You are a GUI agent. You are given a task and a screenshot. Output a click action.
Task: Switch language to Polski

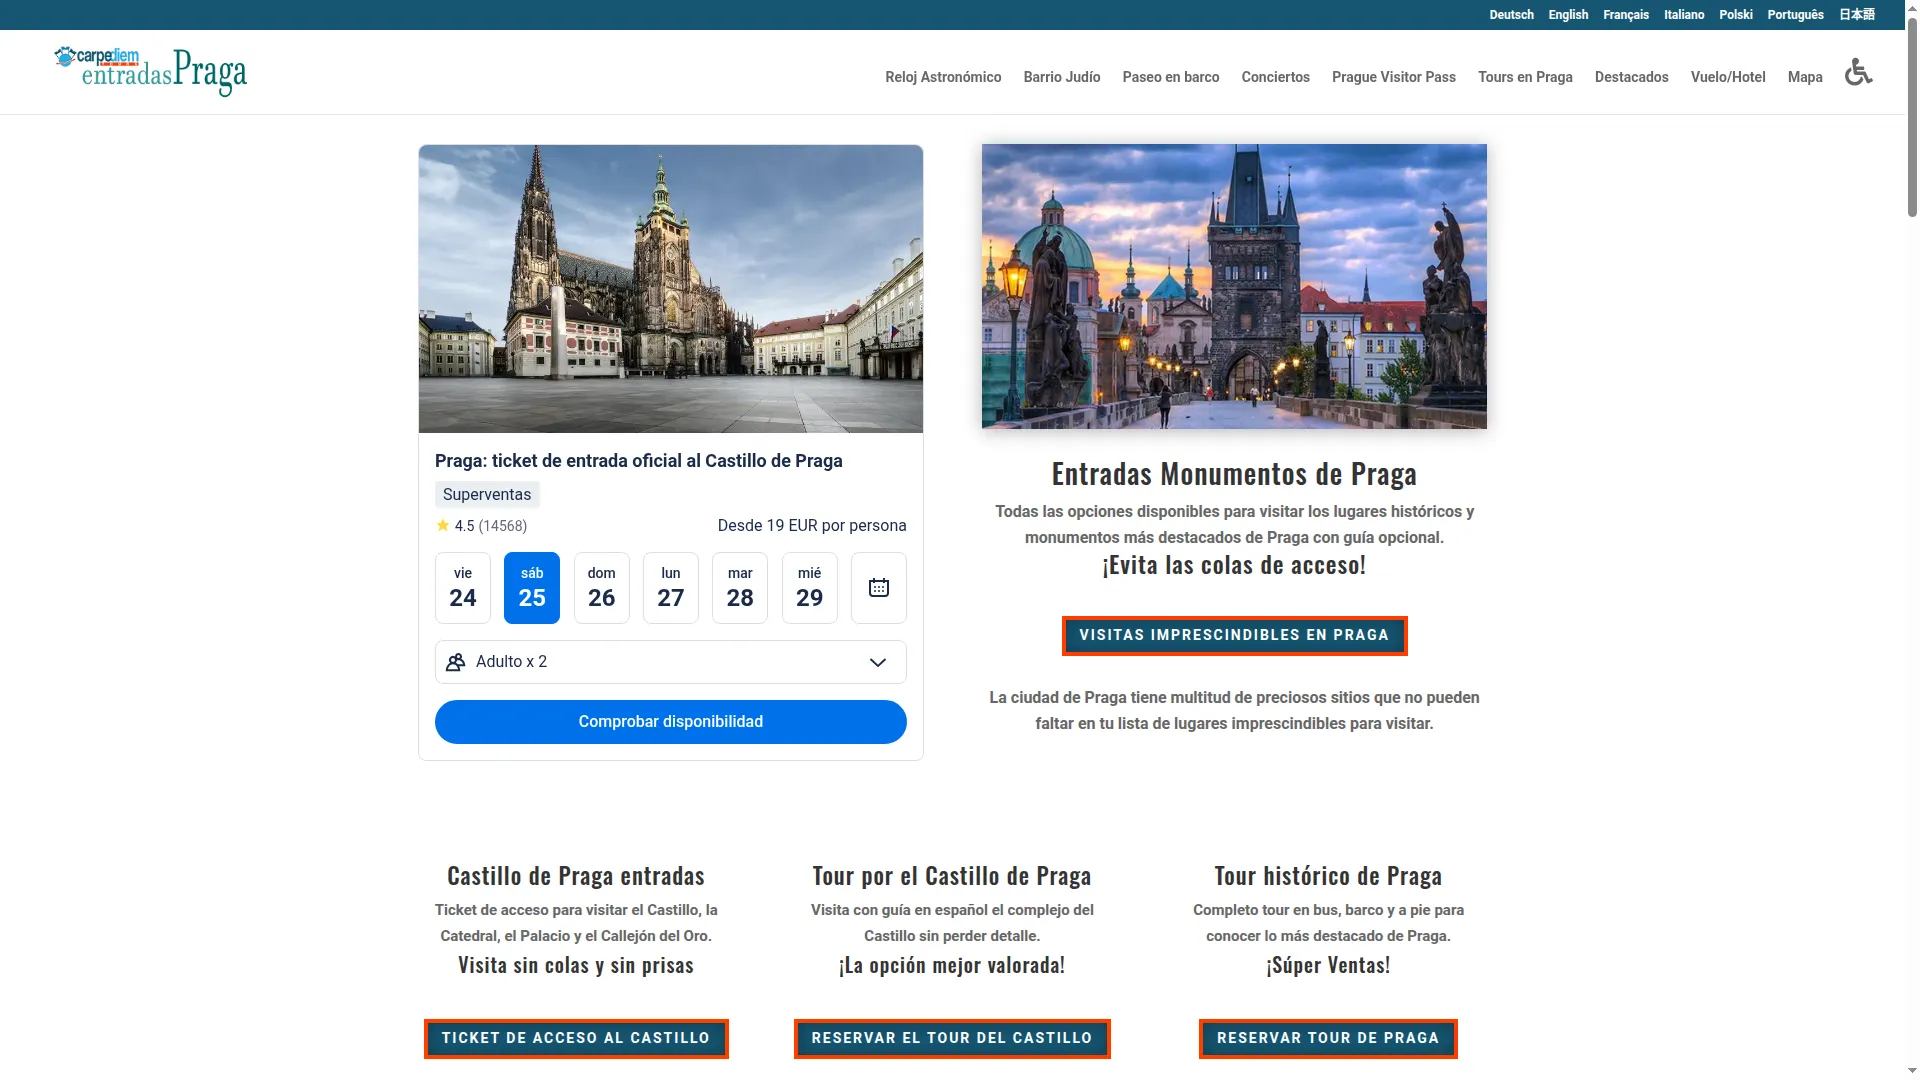(x=1736, y=15)
